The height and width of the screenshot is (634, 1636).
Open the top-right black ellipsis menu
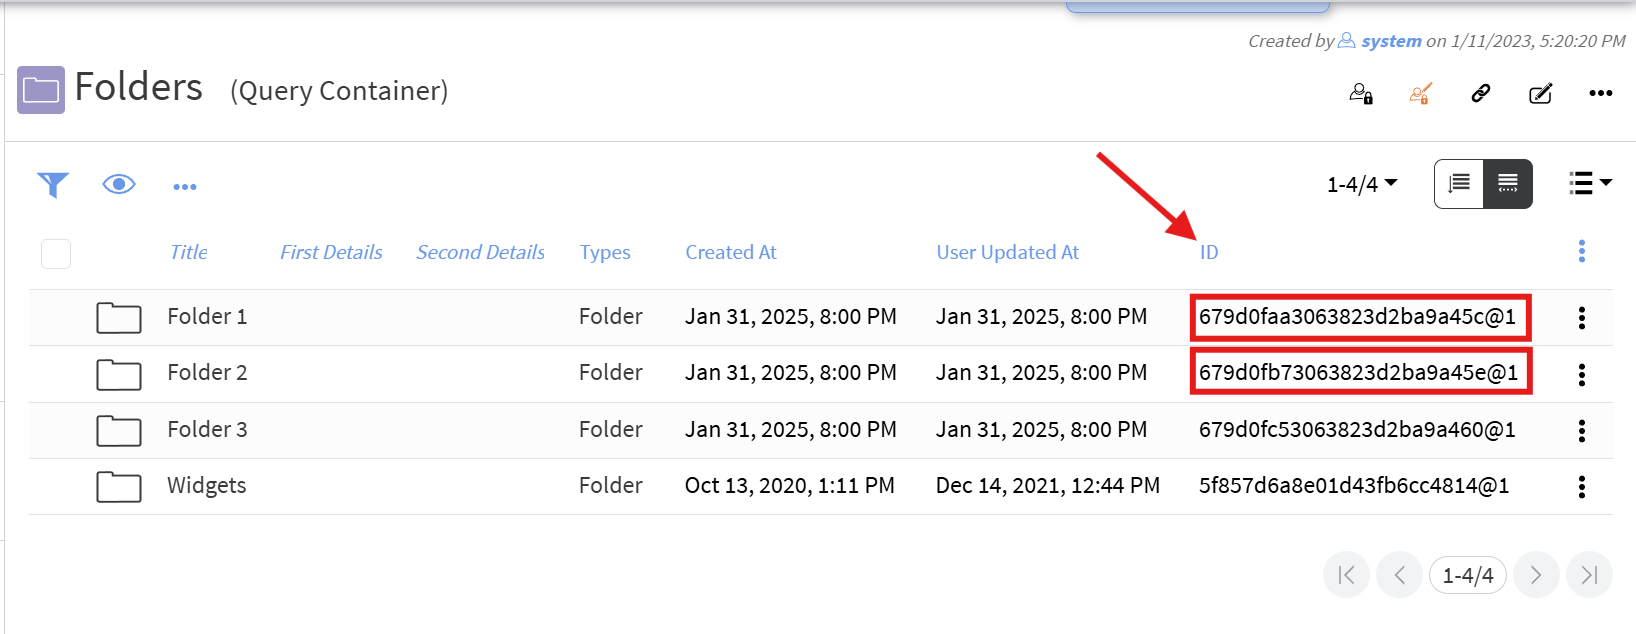[x=1601, y=94]
